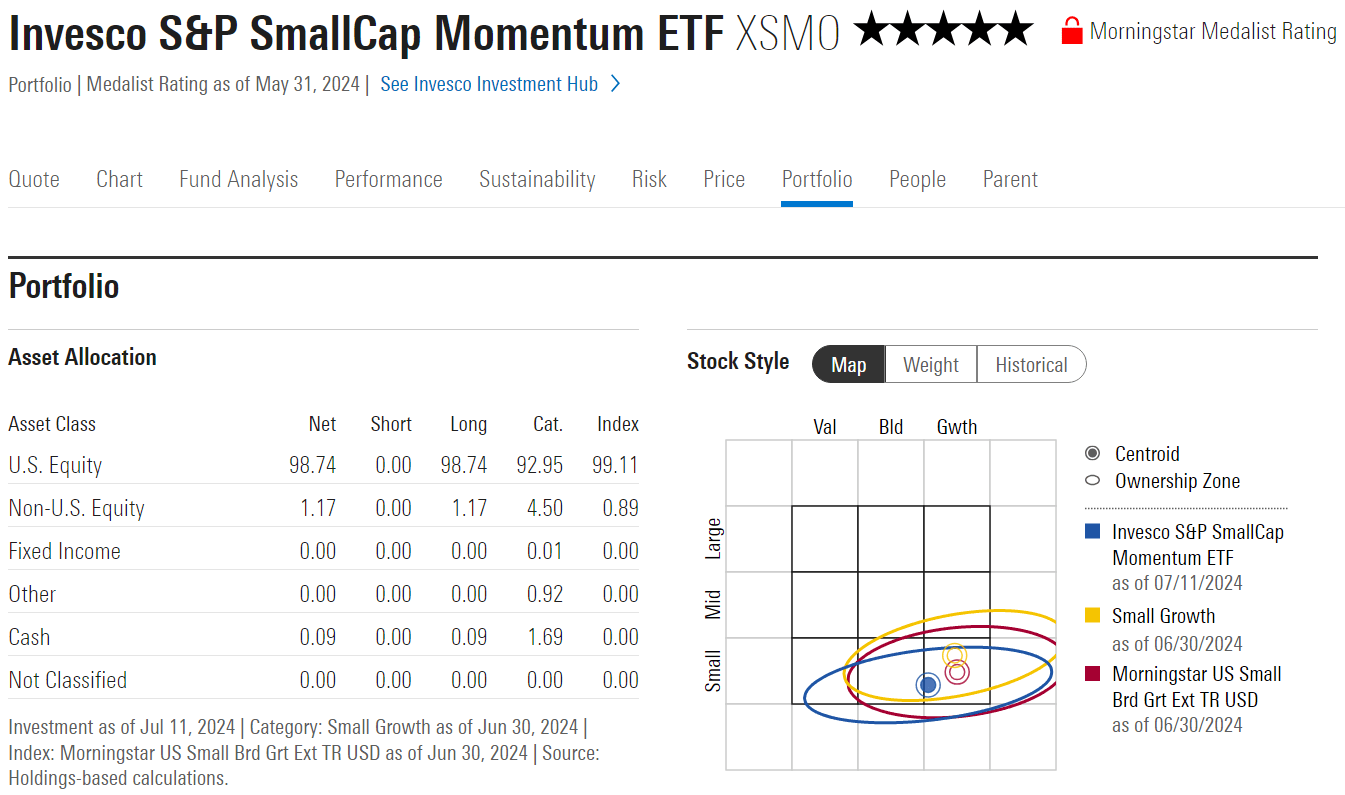The height and width of the screenshot is (795, 1345).
Task: Open the Performance tab
Action: [x=388, y=179]
